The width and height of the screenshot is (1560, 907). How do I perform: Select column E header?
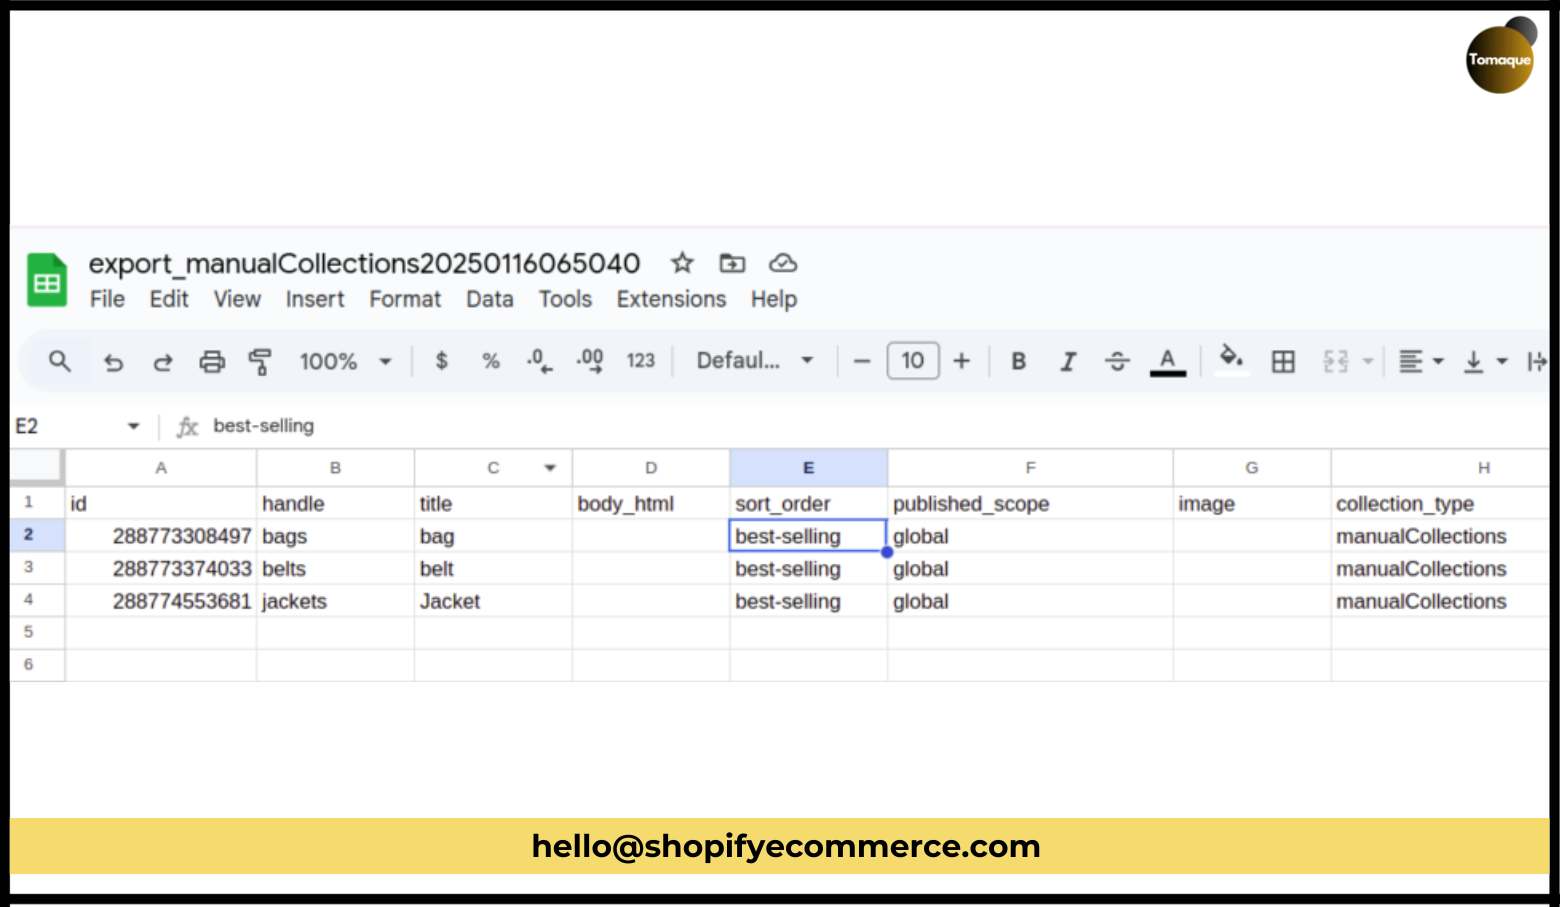click(x=808, y=468)
